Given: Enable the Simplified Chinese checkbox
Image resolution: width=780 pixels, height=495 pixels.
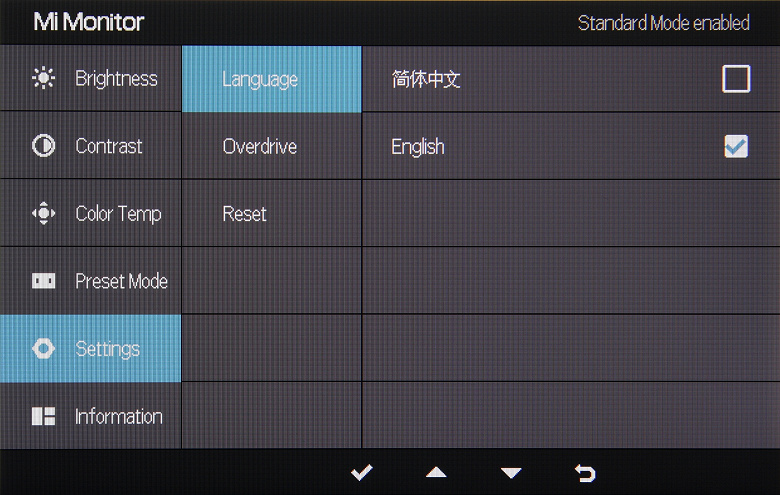Looking at the screenshot, I should pos(736,79).
